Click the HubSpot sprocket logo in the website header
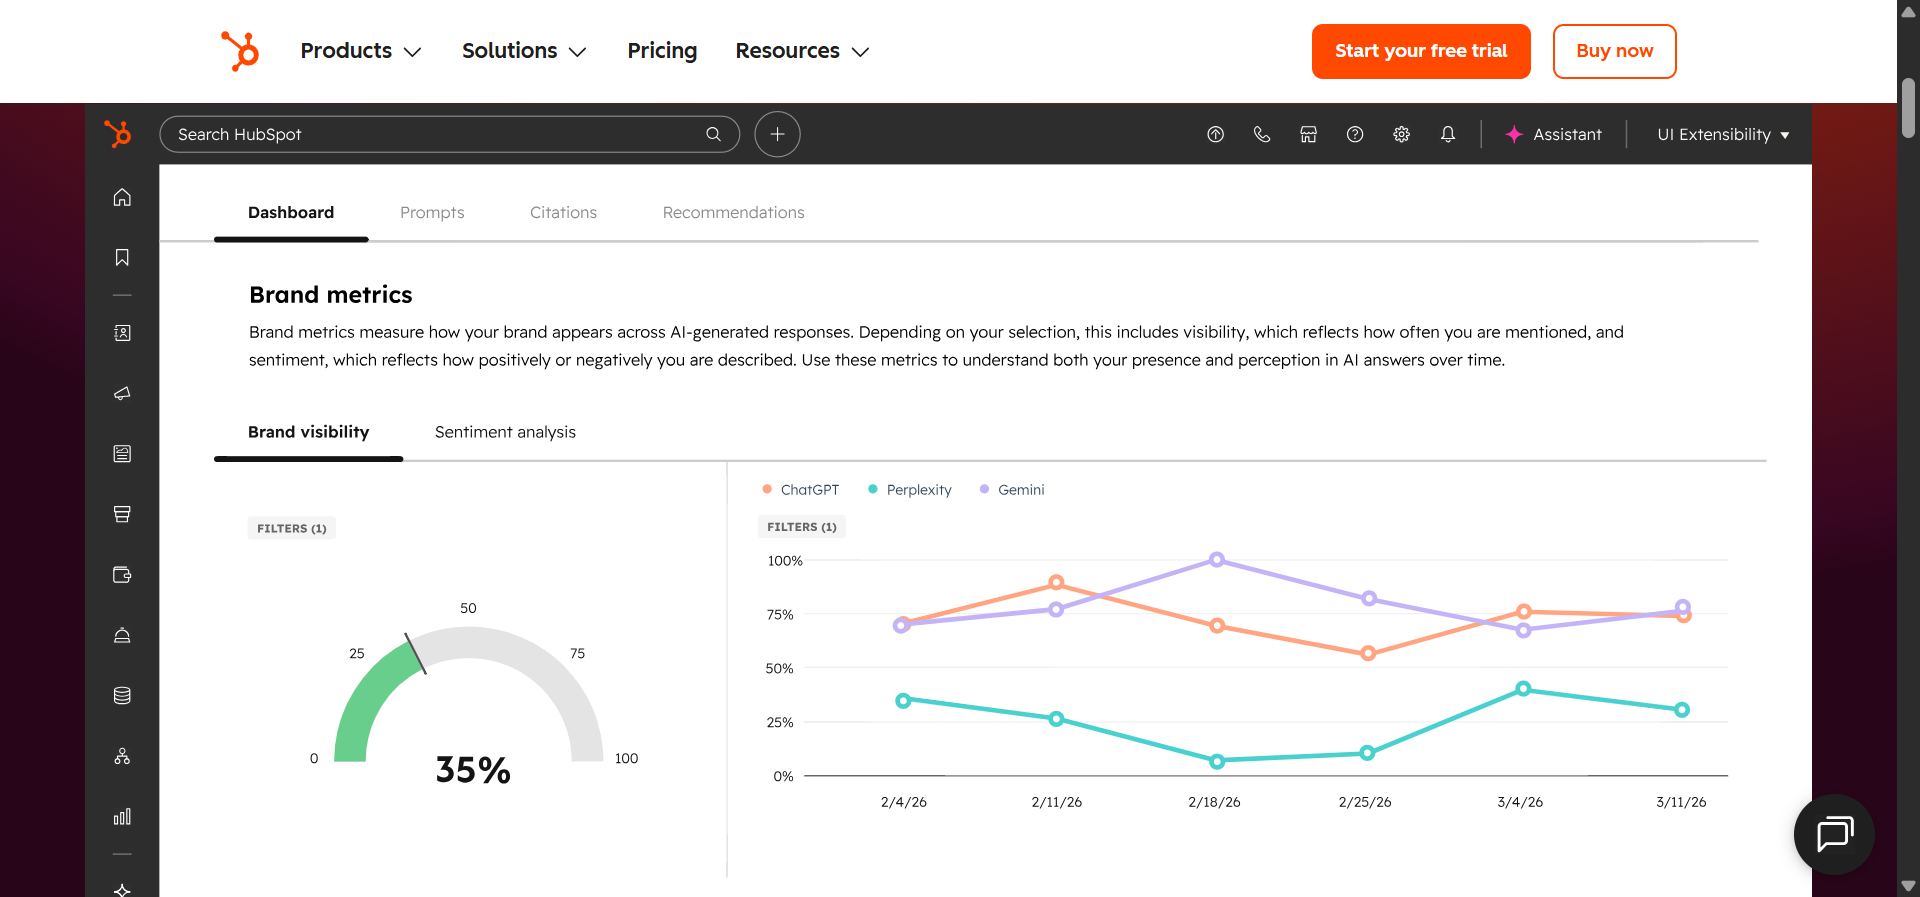The image size is (1920, 897). tap(240, 51)
